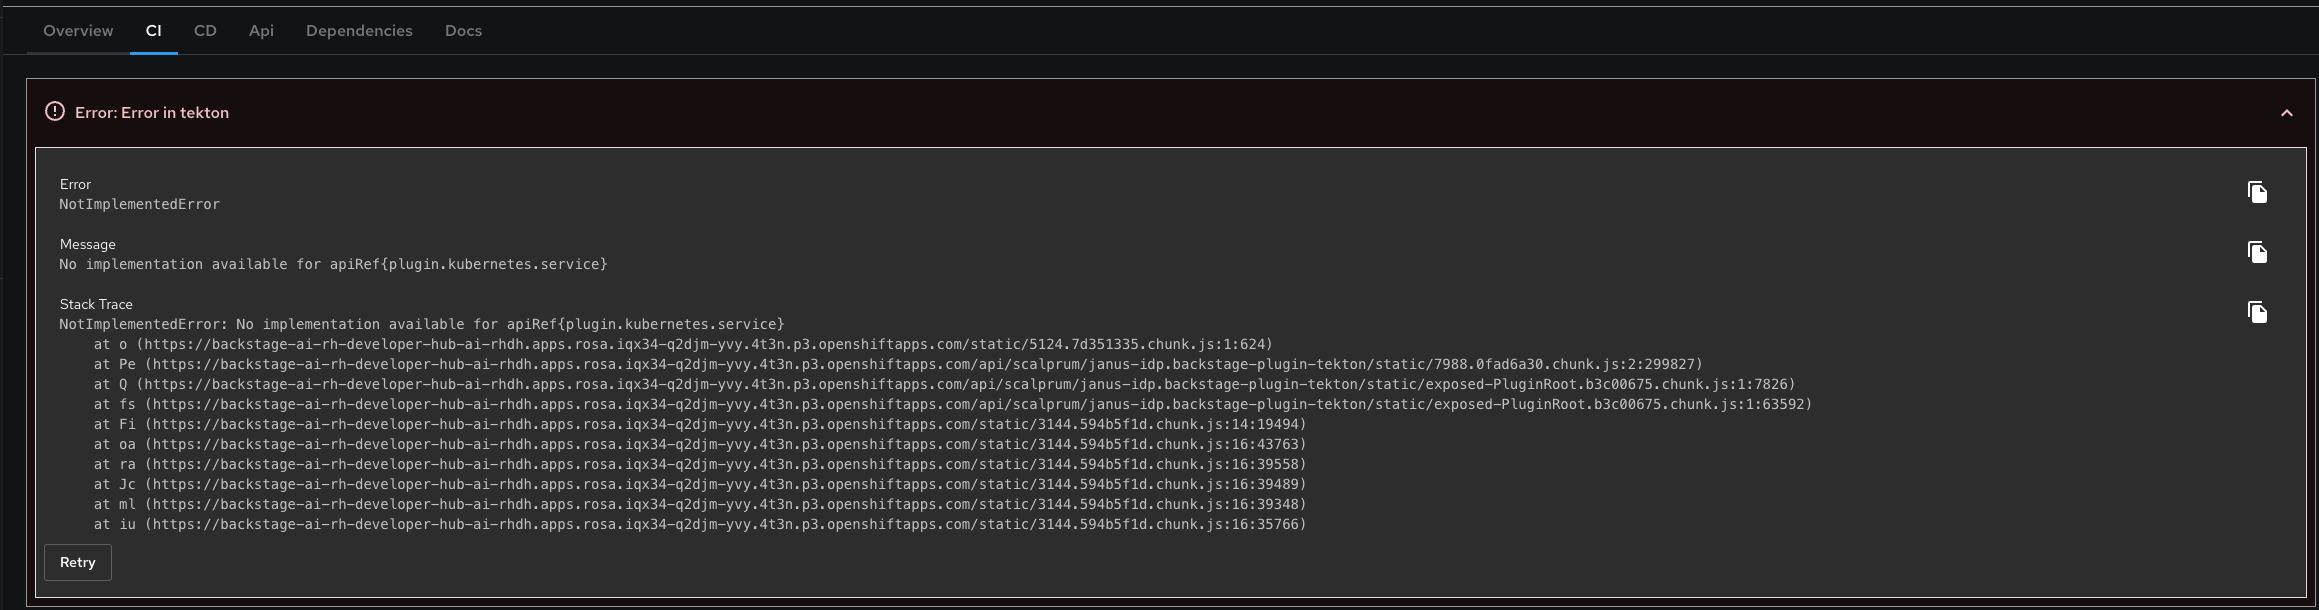
Task: Click the 'No implementation available' message line
Action: click(333, 264)
